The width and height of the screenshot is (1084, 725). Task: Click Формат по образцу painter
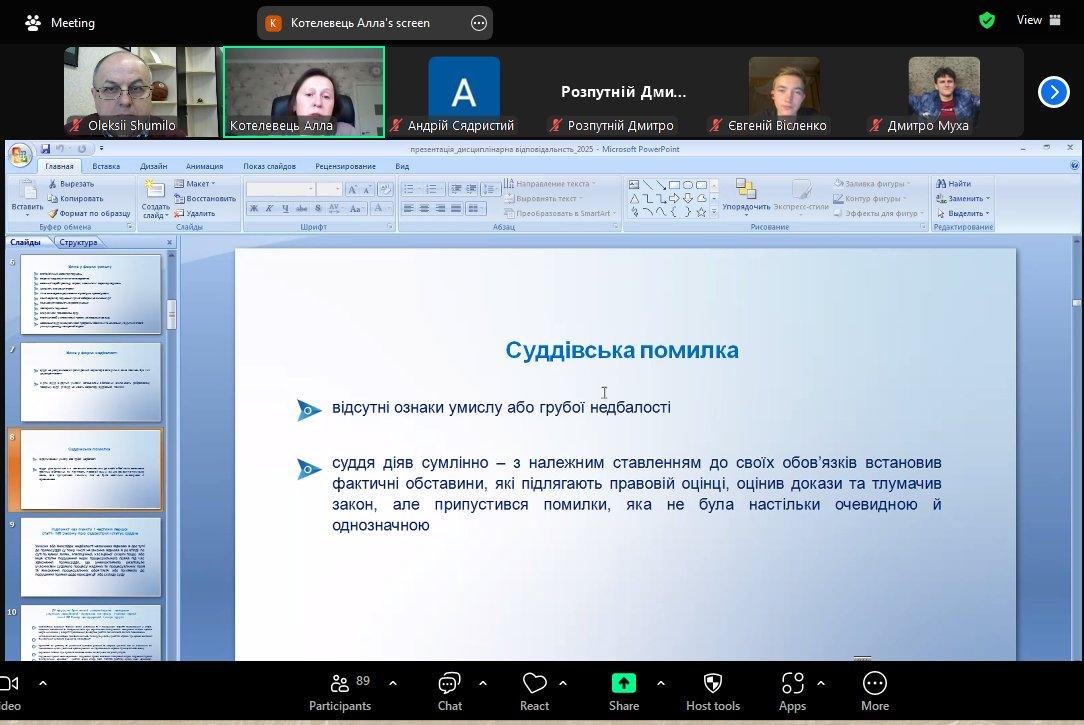coord(88,213)
